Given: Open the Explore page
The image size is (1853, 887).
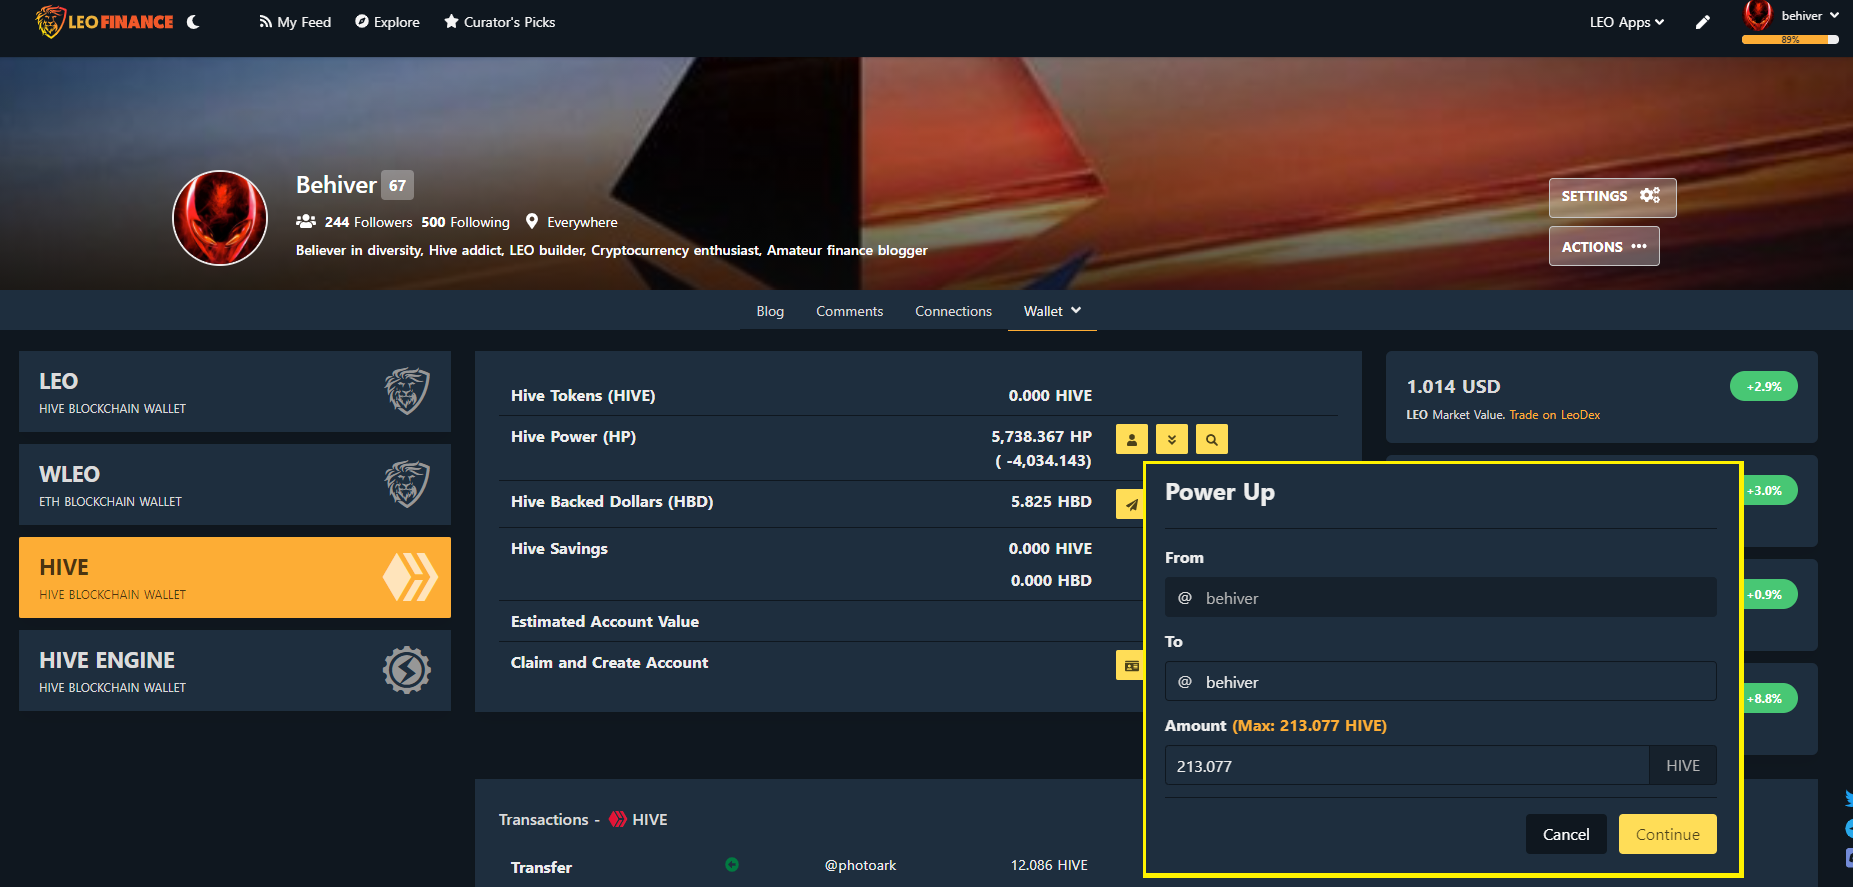Looking at the screenshot, I should (x=387, y=22).
